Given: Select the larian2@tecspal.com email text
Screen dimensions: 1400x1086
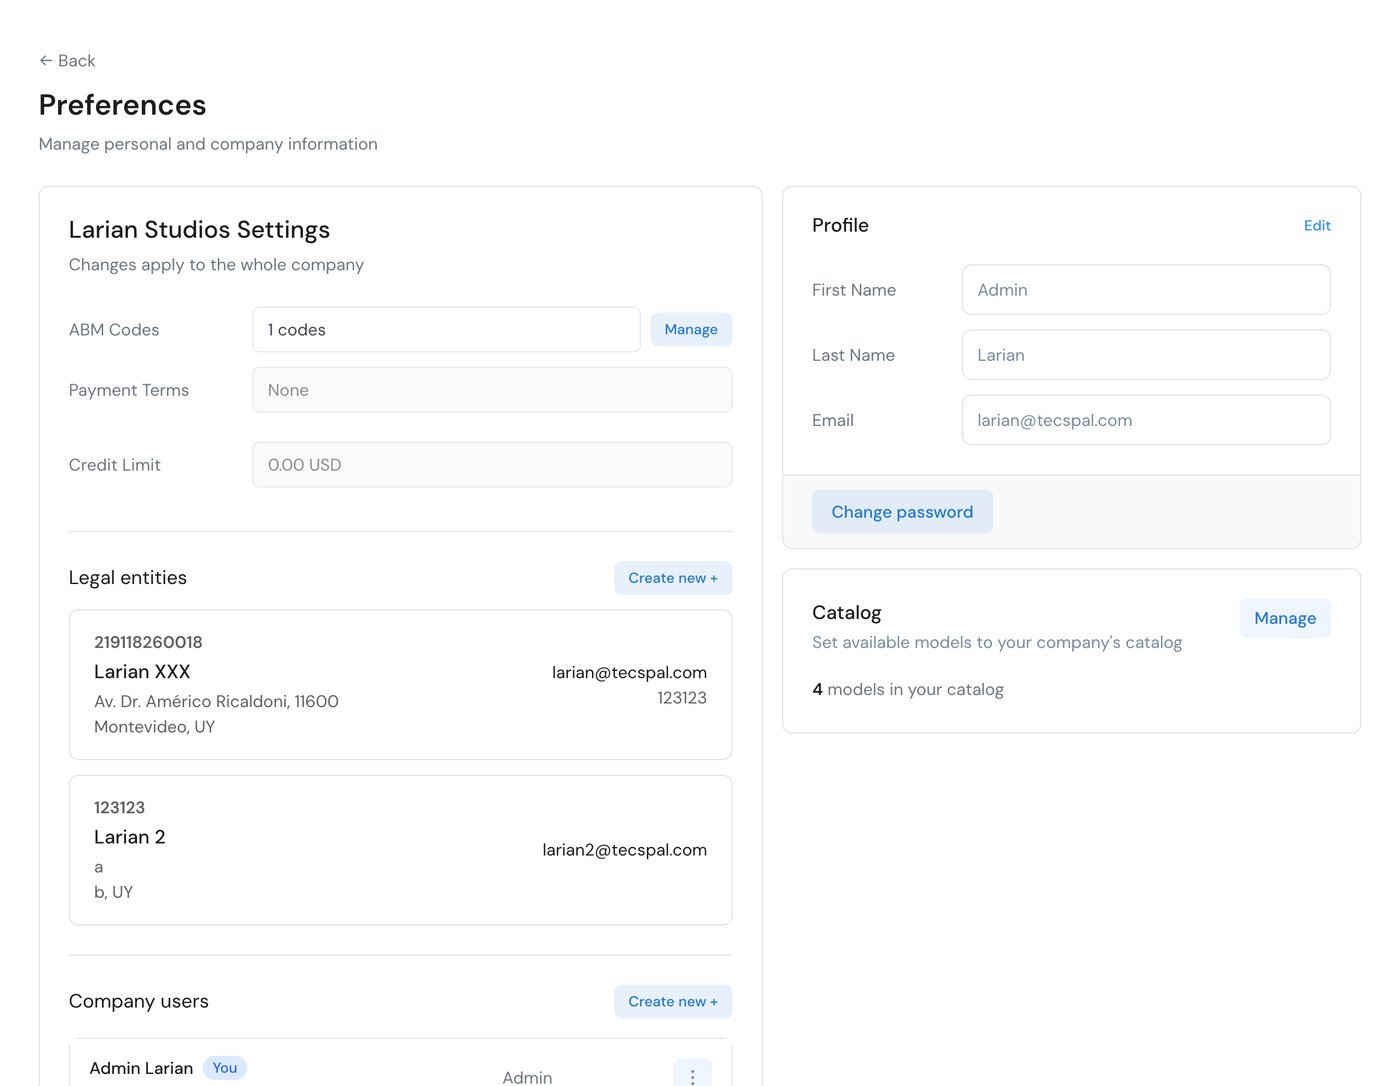Looking at the screenshot, I should tap(624, 850).
